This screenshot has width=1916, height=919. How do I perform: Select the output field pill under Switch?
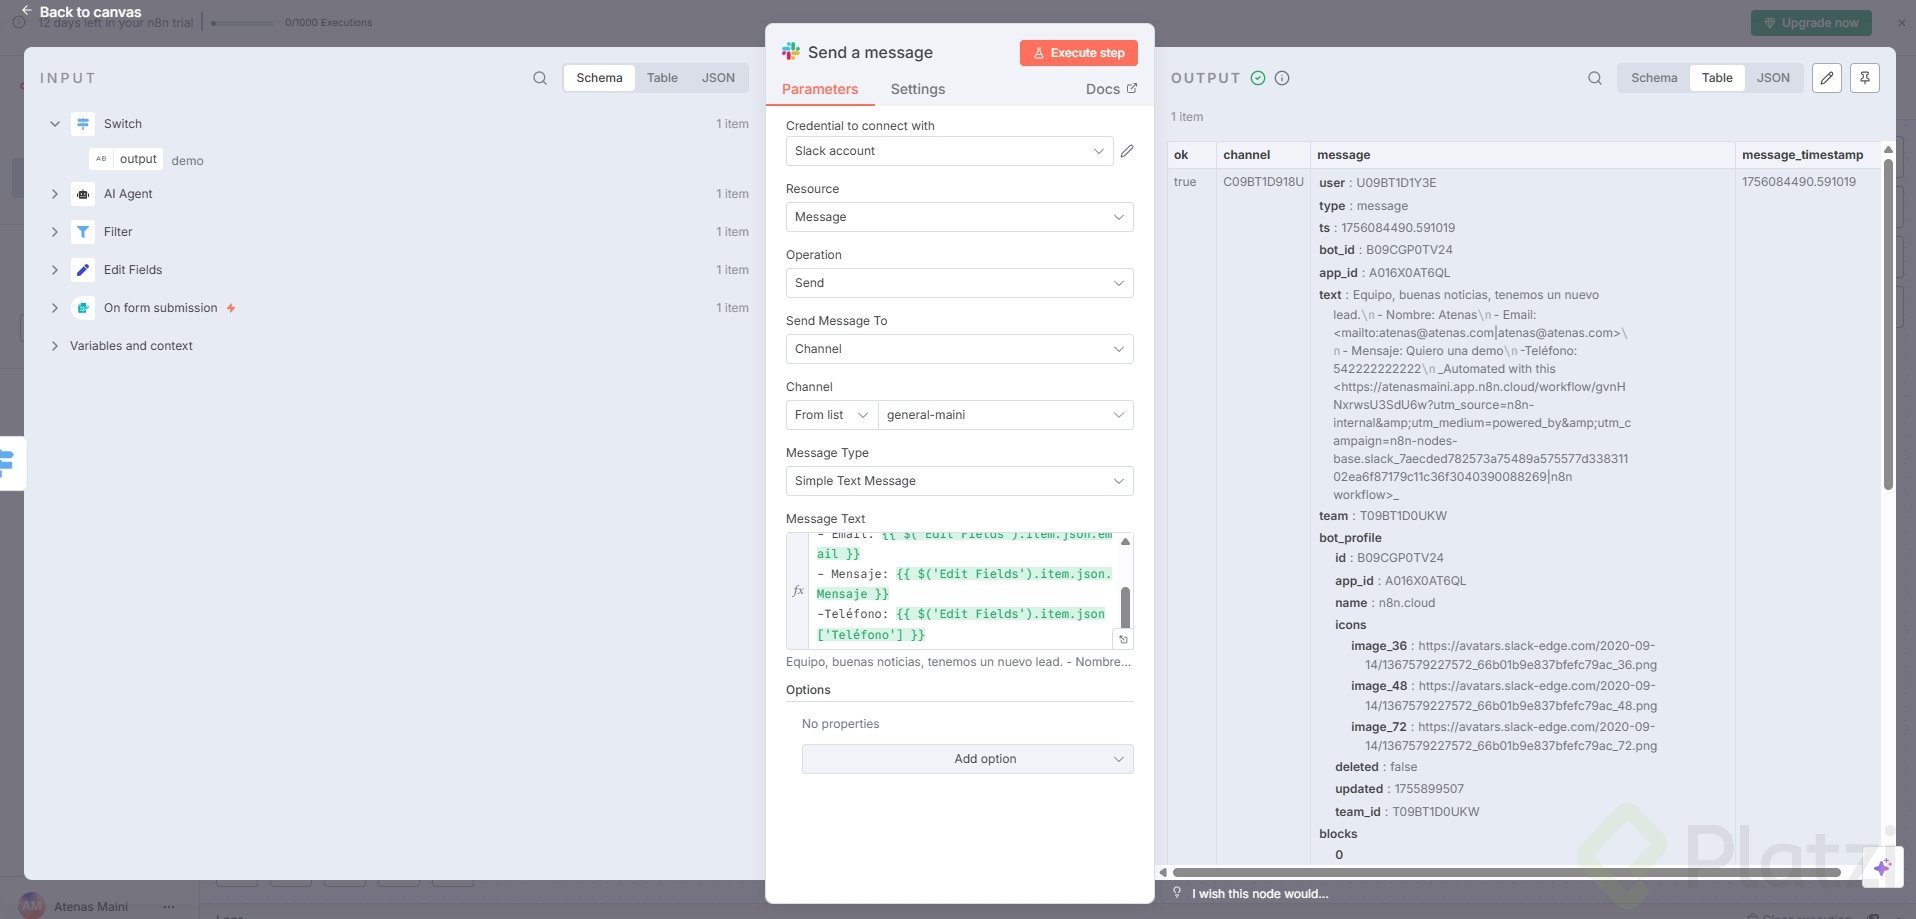coord(126,159)
